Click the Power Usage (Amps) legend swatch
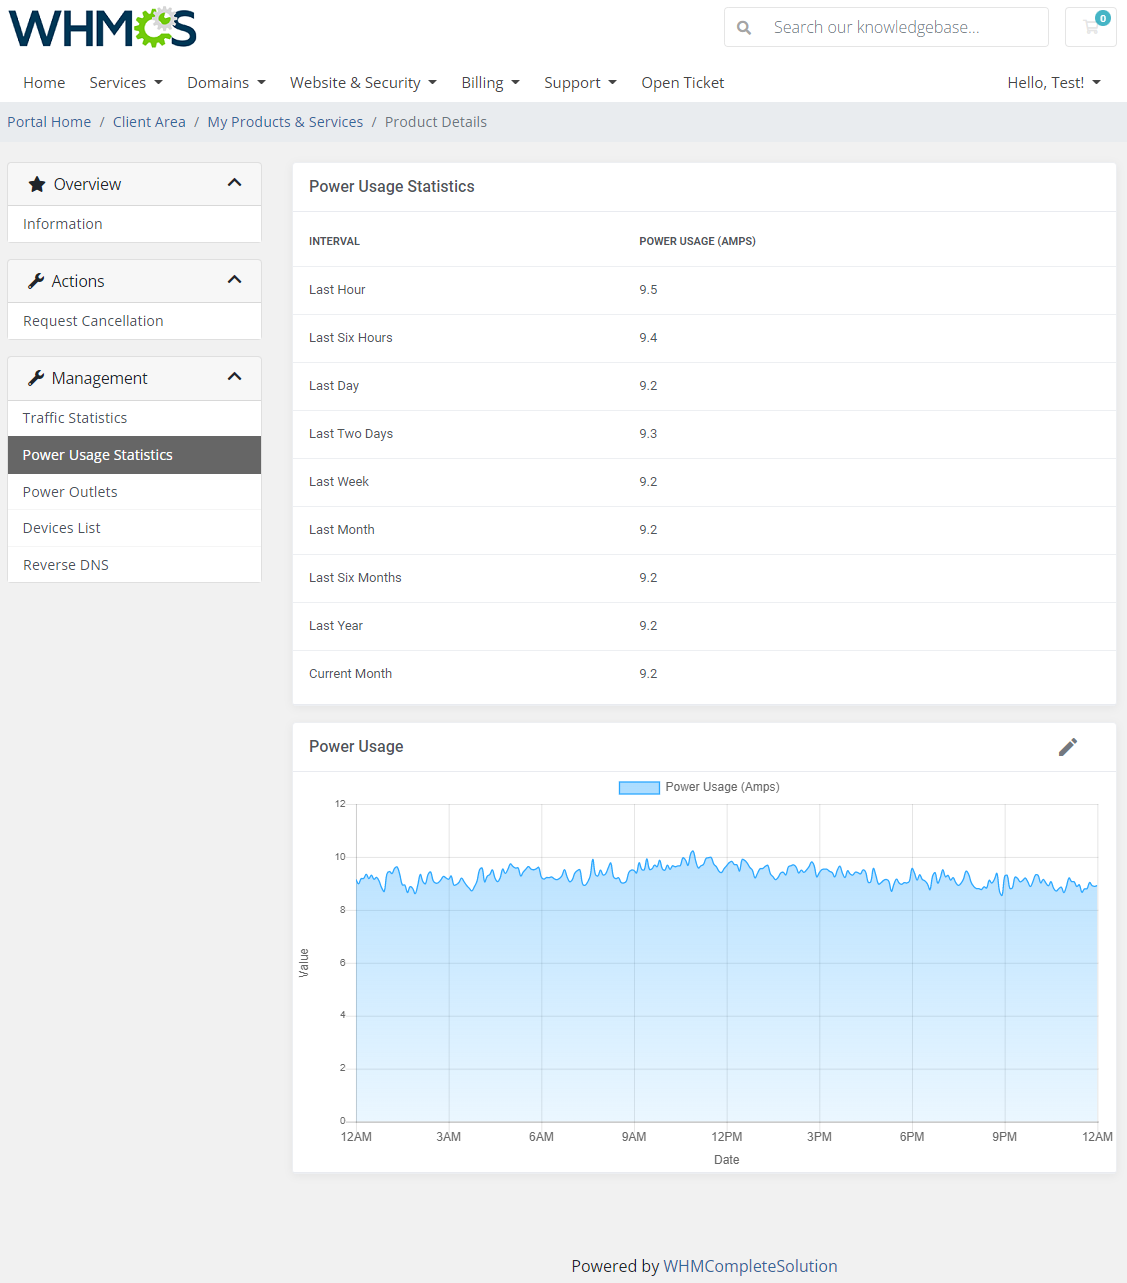1127x1283 pixels. 638,787
